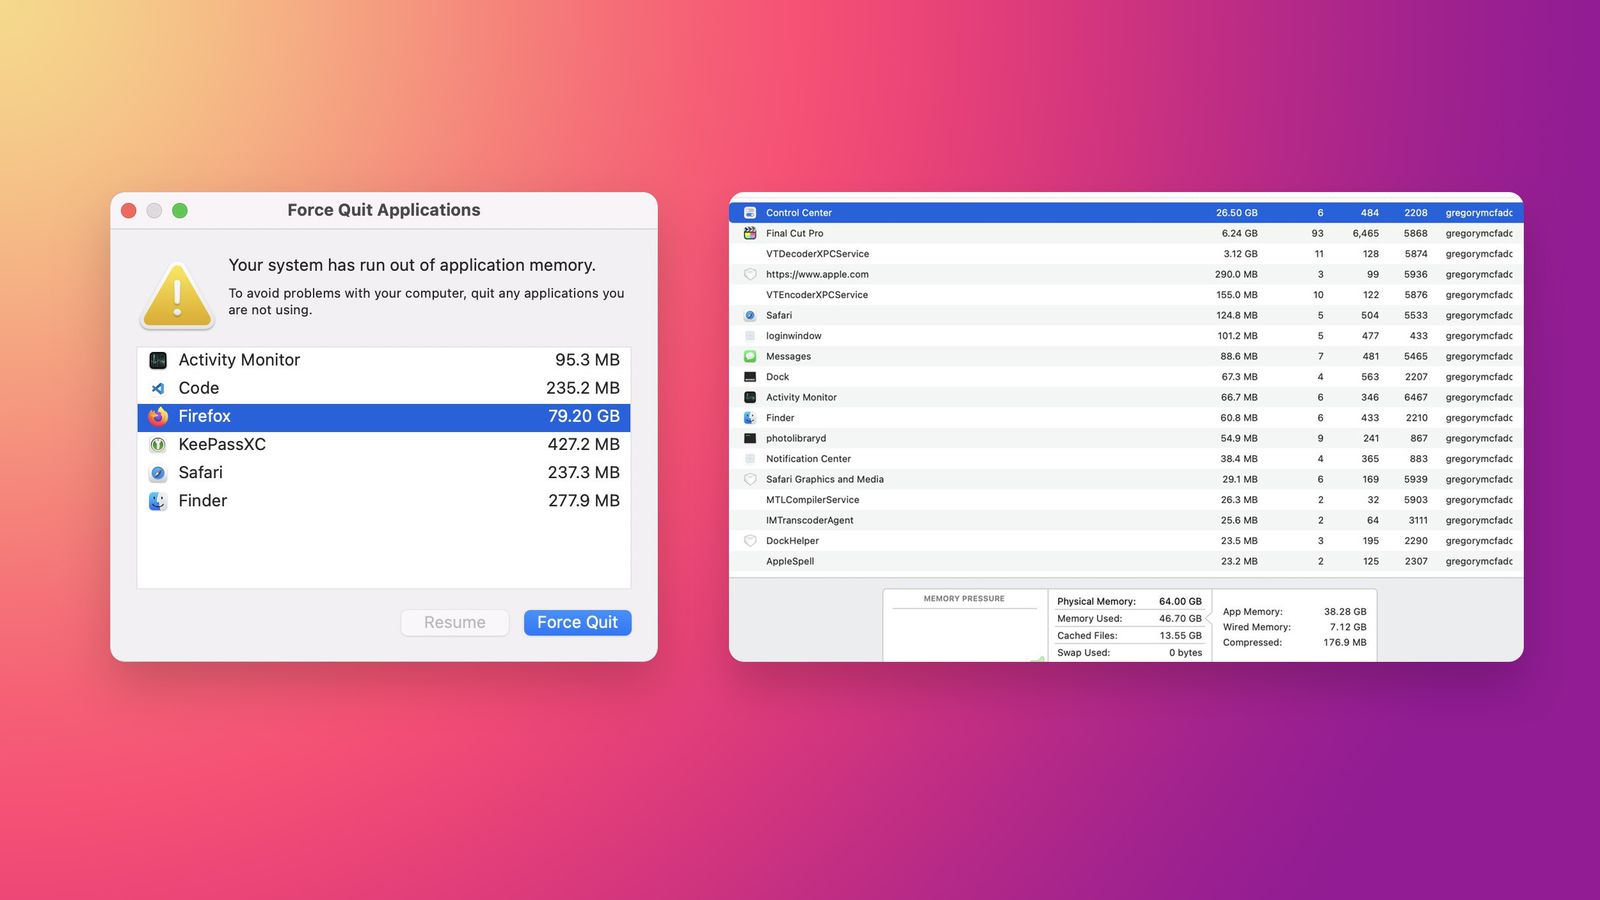Click the Firefox icon in Force Quit list
Screen dimensions: 1600x900
(x=158, y=416)
